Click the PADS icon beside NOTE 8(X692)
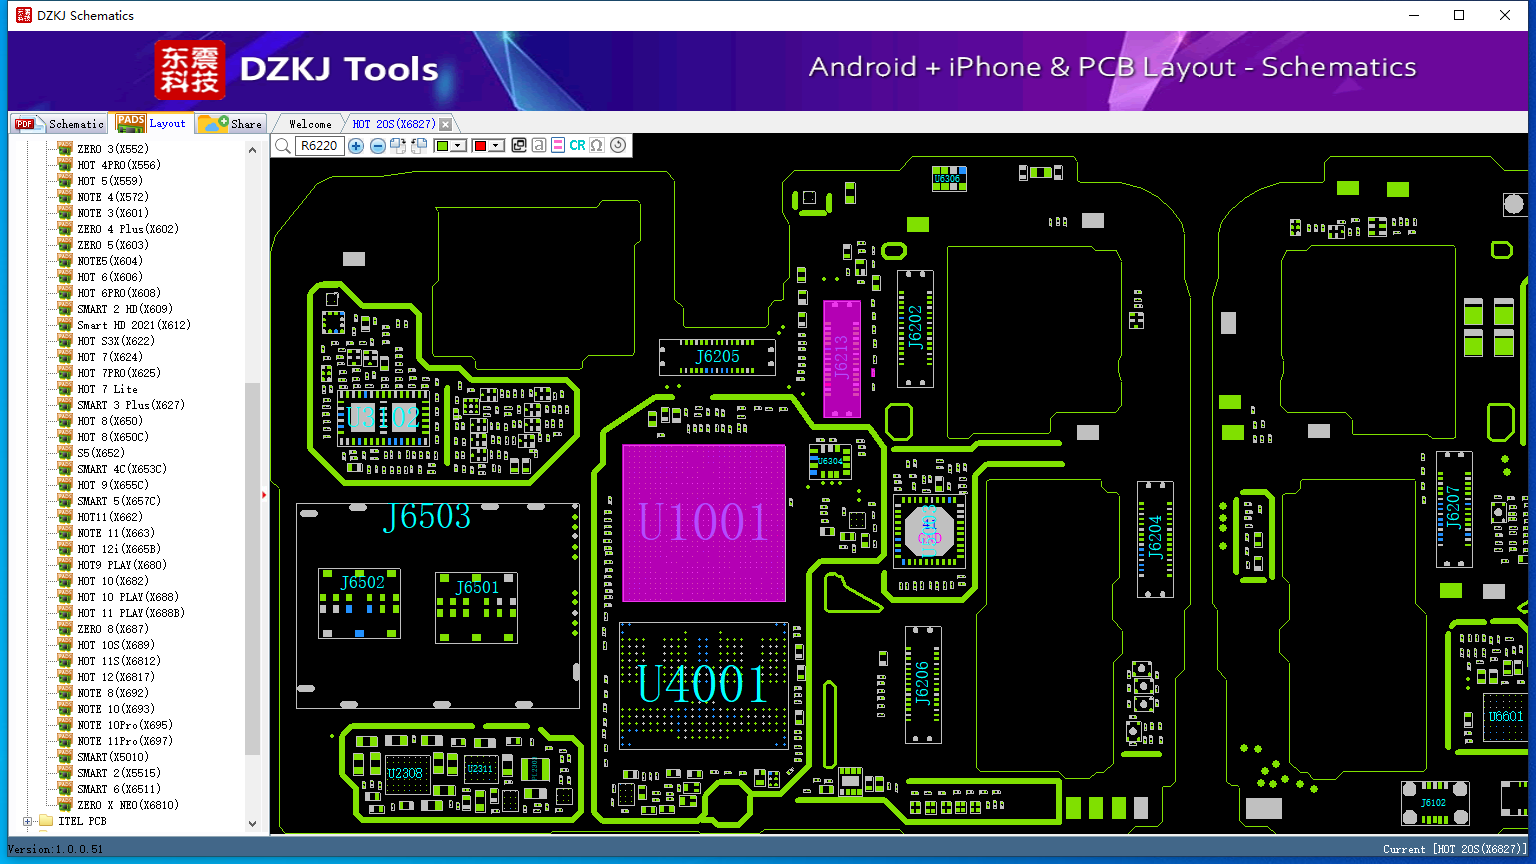 [65, 693]
